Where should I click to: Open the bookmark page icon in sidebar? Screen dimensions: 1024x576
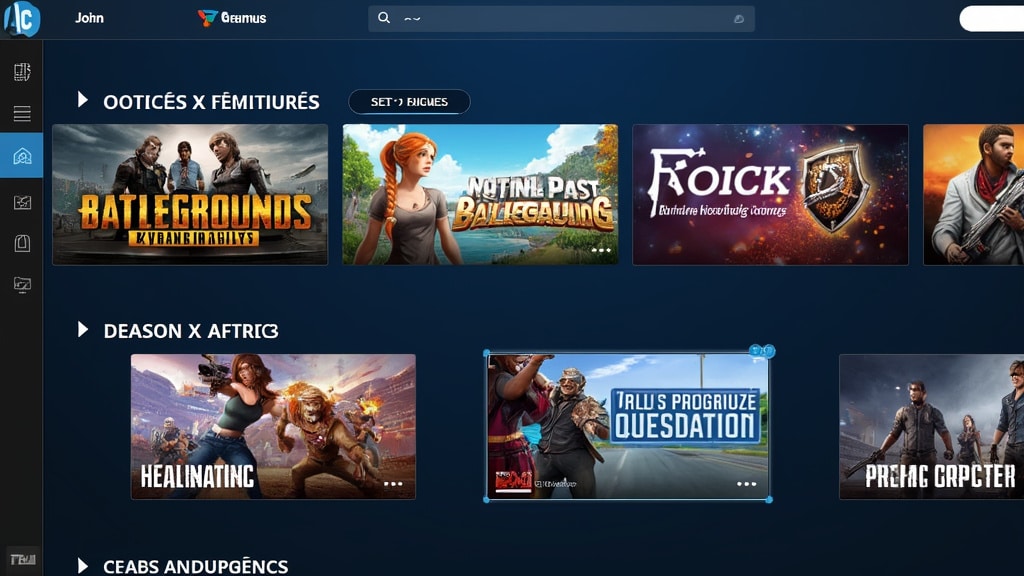coord(22,244)
